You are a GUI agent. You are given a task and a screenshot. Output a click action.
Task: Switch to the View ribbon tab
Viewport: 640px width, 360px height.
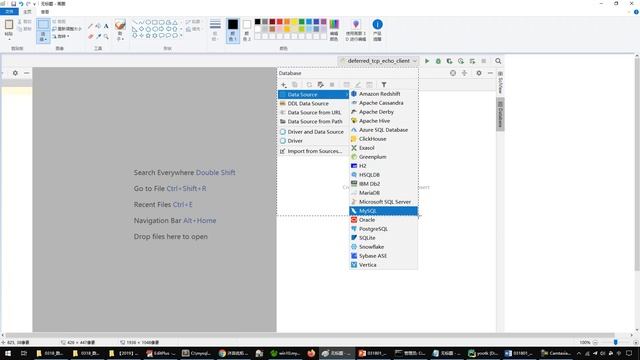click(45, 12)
